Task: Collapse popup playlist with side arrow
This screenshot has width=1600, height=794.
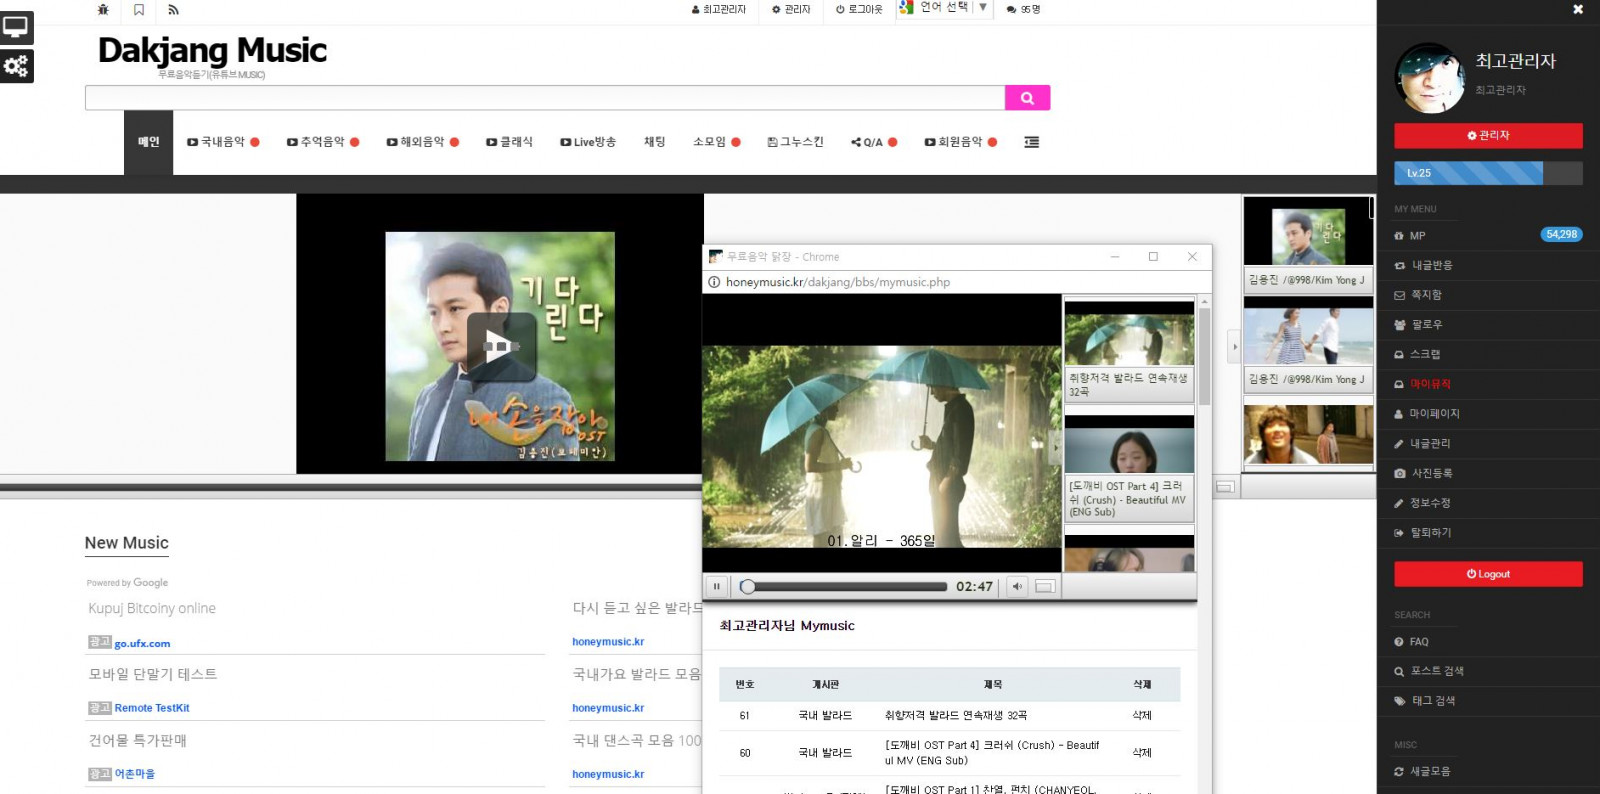Action: click(1057, 447)
